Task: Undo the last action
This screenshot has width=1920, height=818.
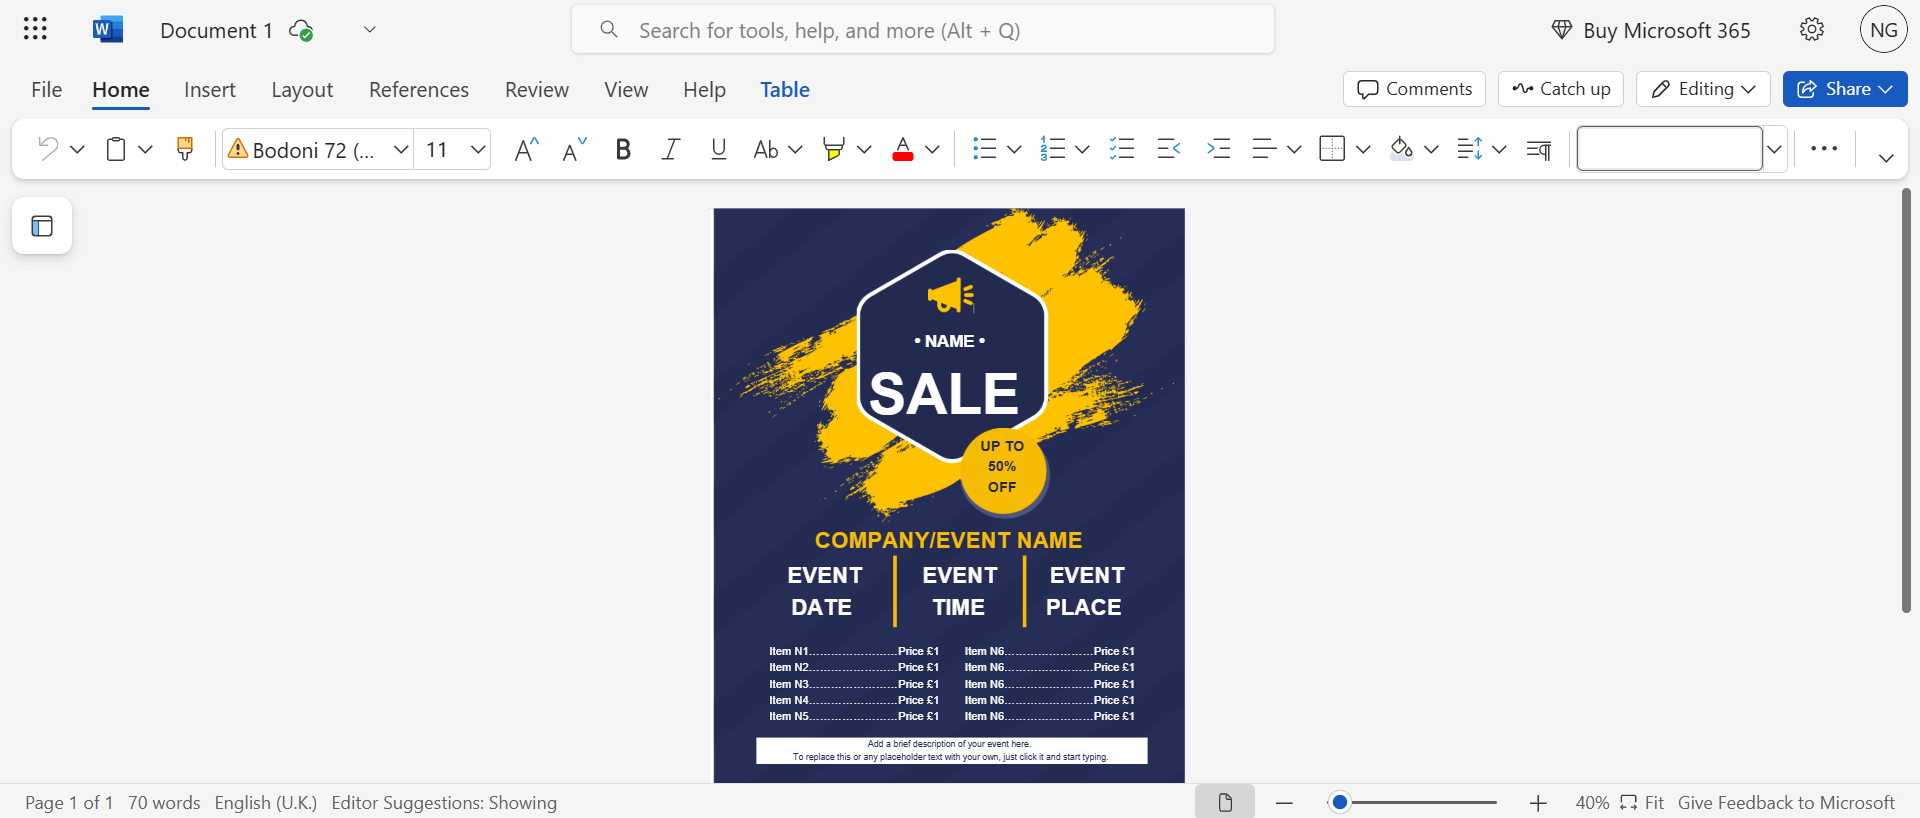Action: coord(47,149)
